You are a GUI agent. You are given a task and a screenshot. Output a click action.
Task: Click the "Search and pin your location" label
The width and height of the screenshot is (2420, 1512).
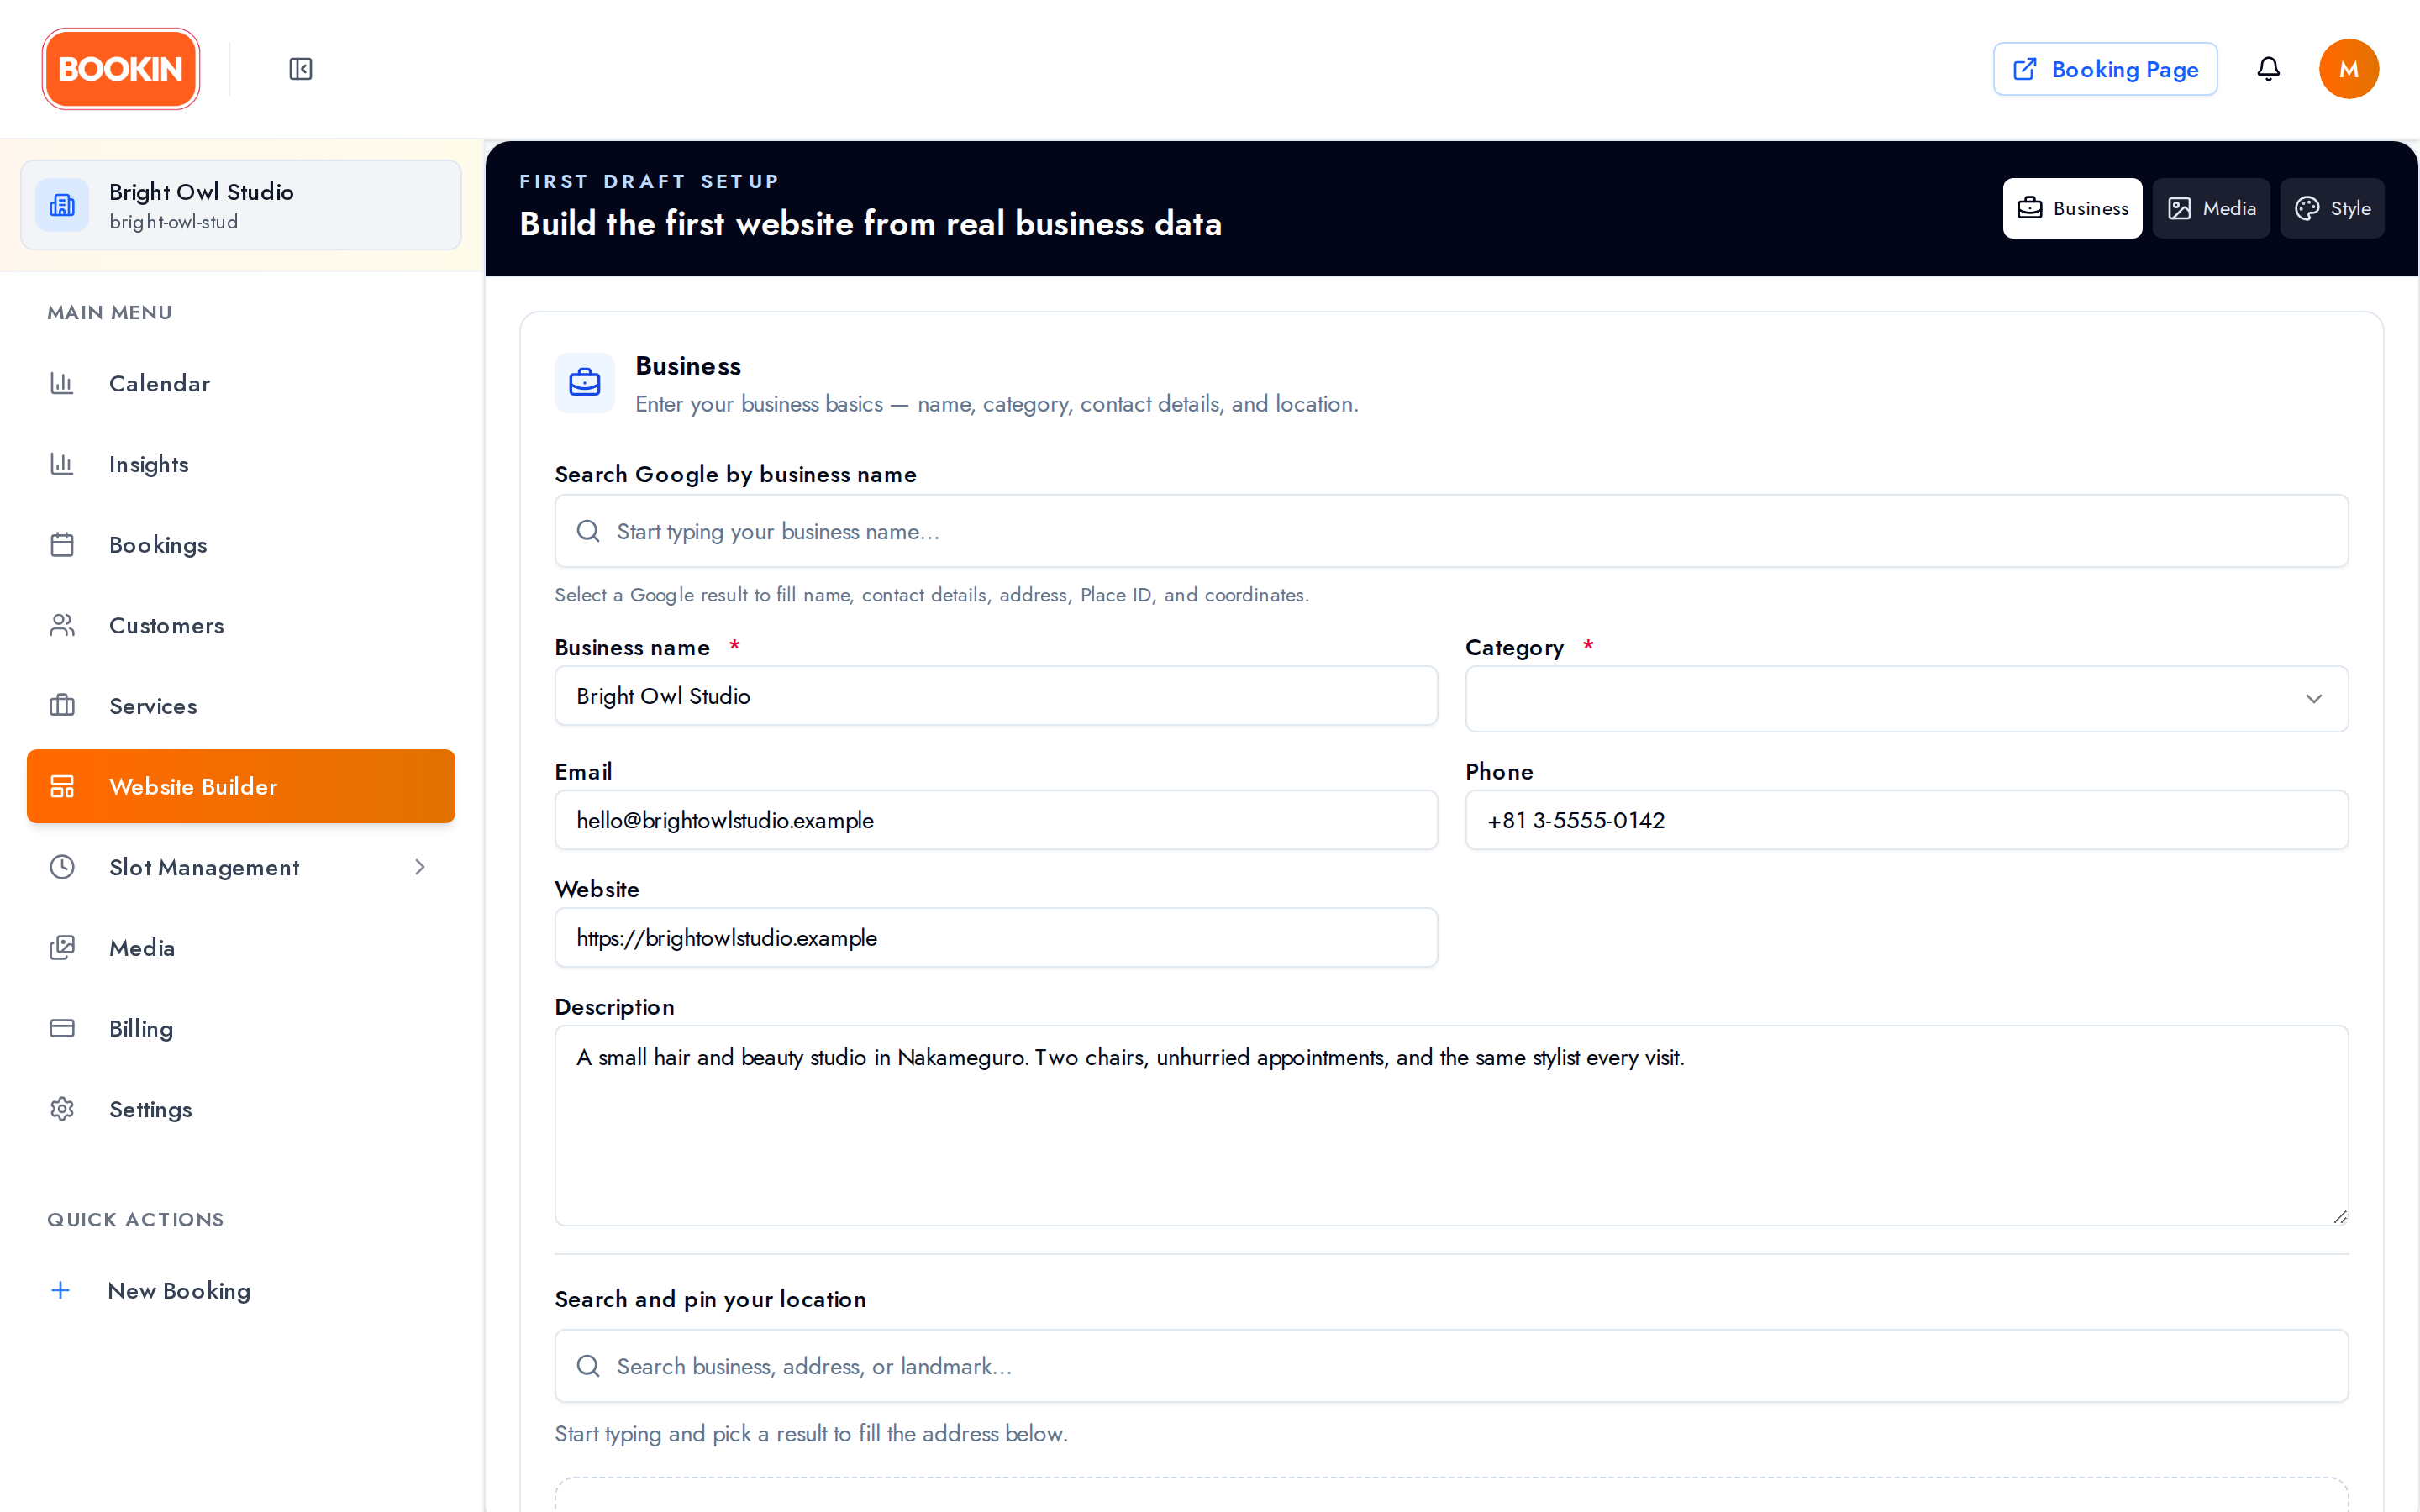(x=710, y=1299)
